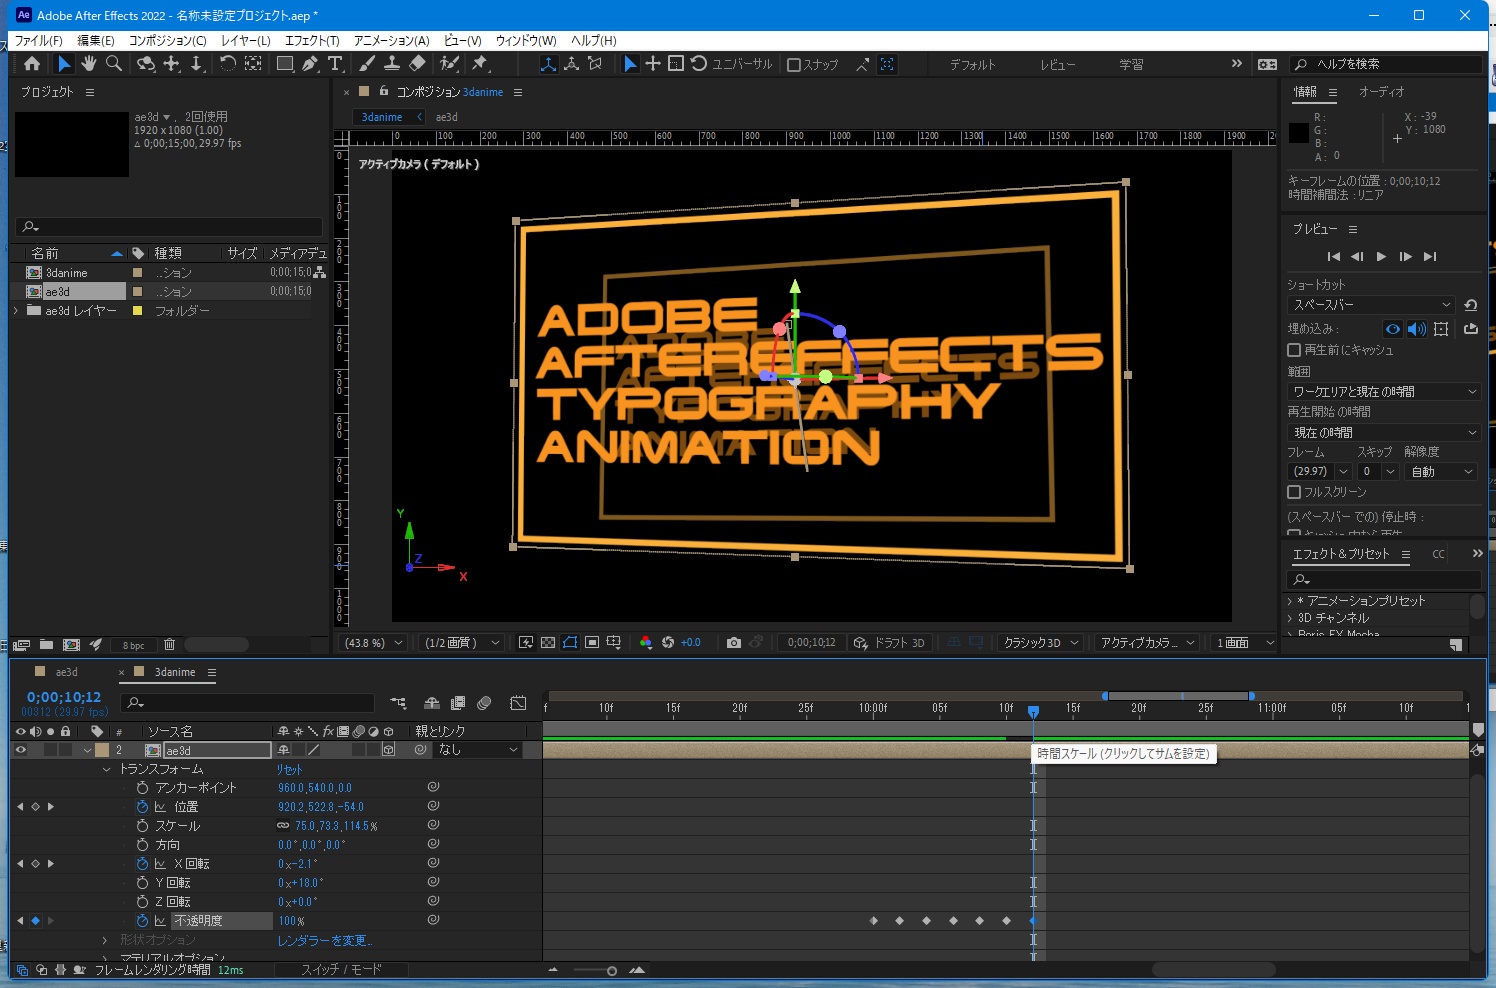Click the ドラフト 3D button

pyautogui.click(x=889, y=643)
